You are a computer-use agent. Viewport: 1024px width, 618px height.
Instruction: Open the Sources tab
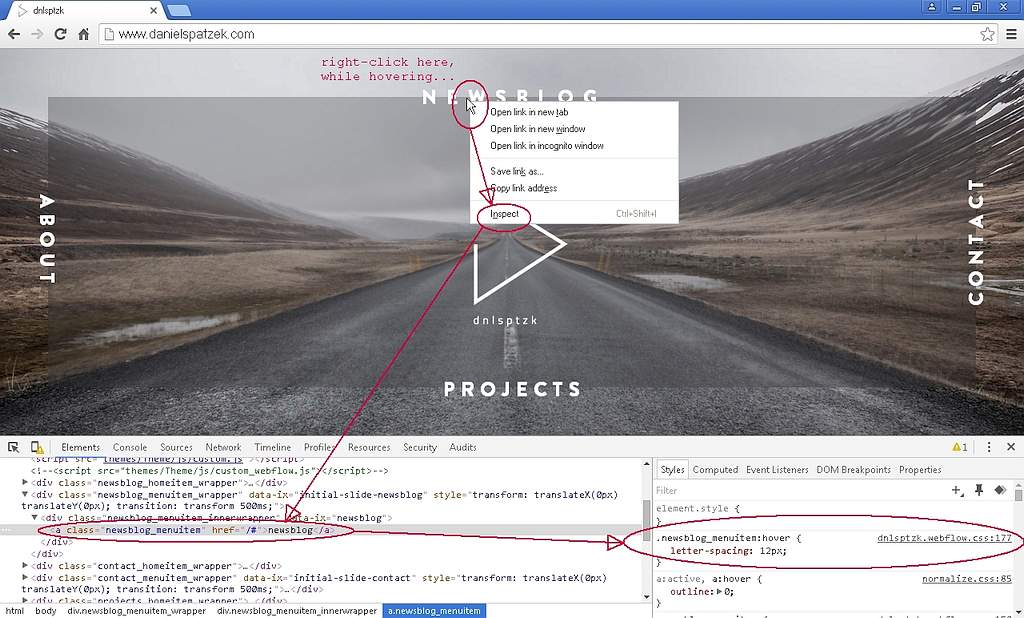click(176, 447)
